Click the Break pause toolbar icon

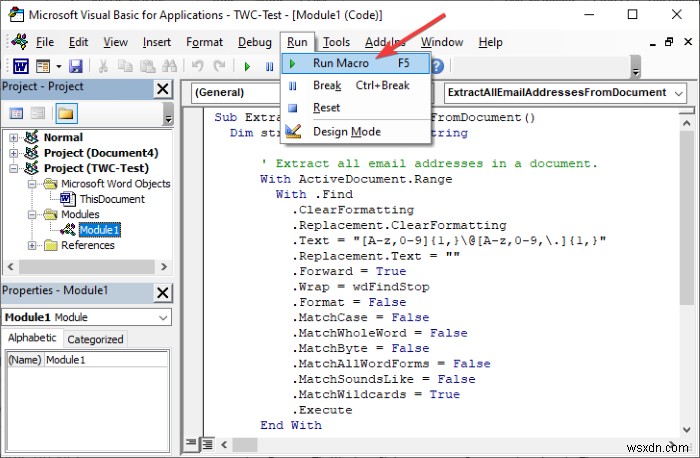pos(269,67)
